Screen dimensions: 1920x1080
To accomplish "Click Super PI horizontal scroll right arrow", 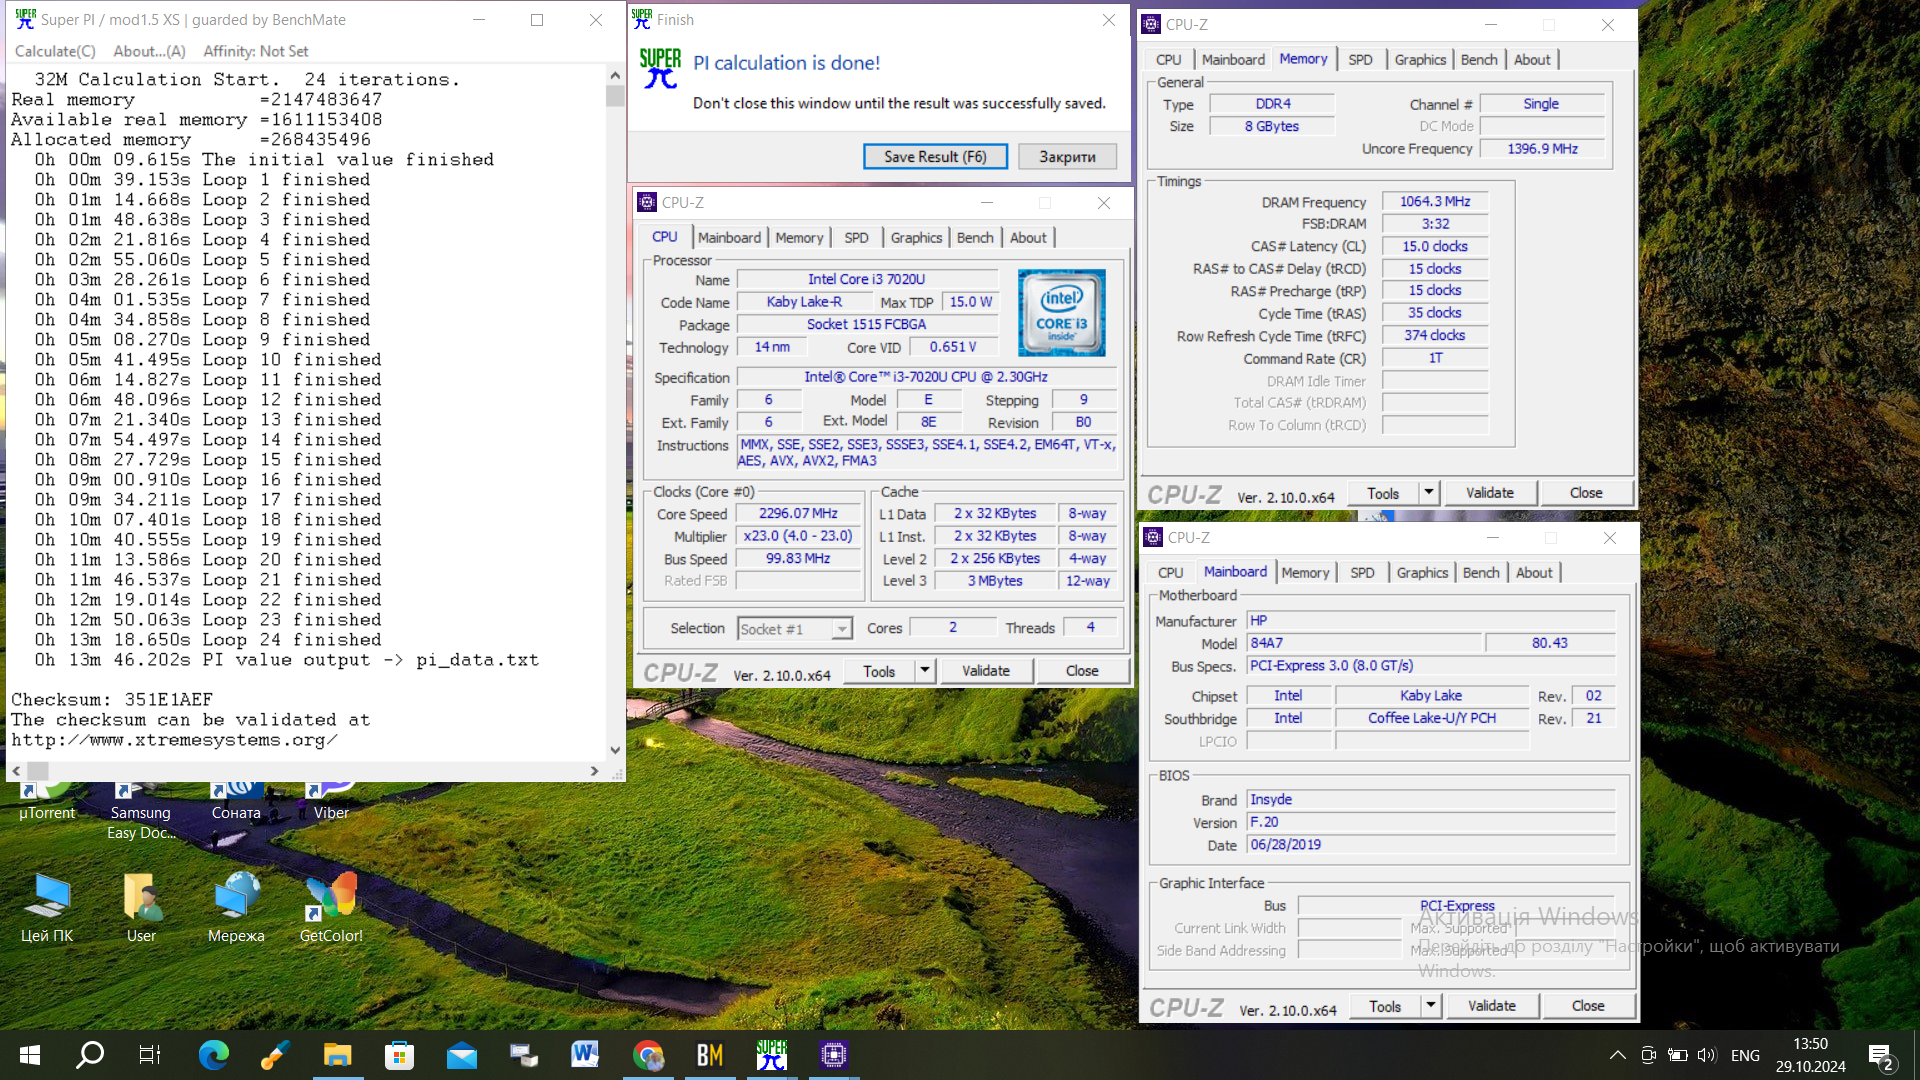I will click(x=594, y=771).
